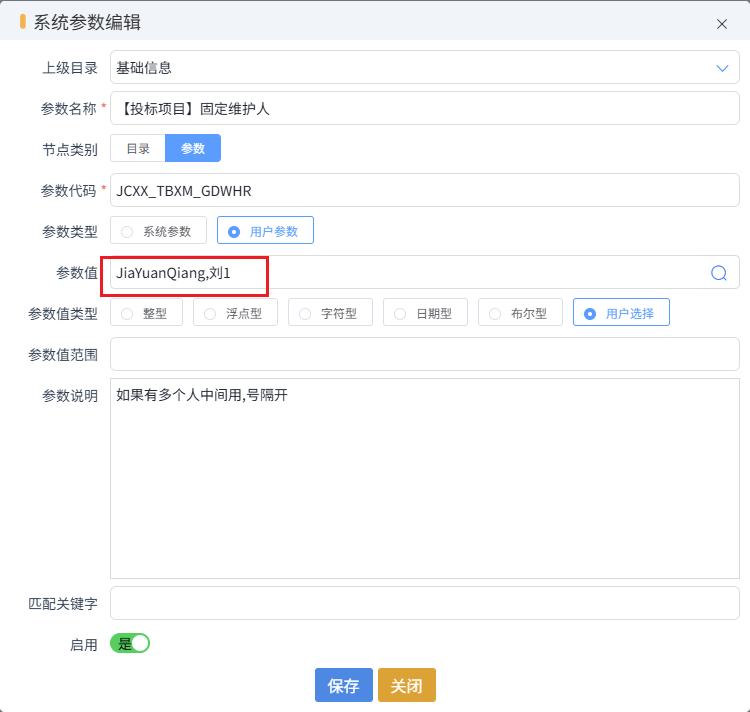Select 整型 as parameter value type
This screenshot has height=712, width=750.
click(146, 313)
